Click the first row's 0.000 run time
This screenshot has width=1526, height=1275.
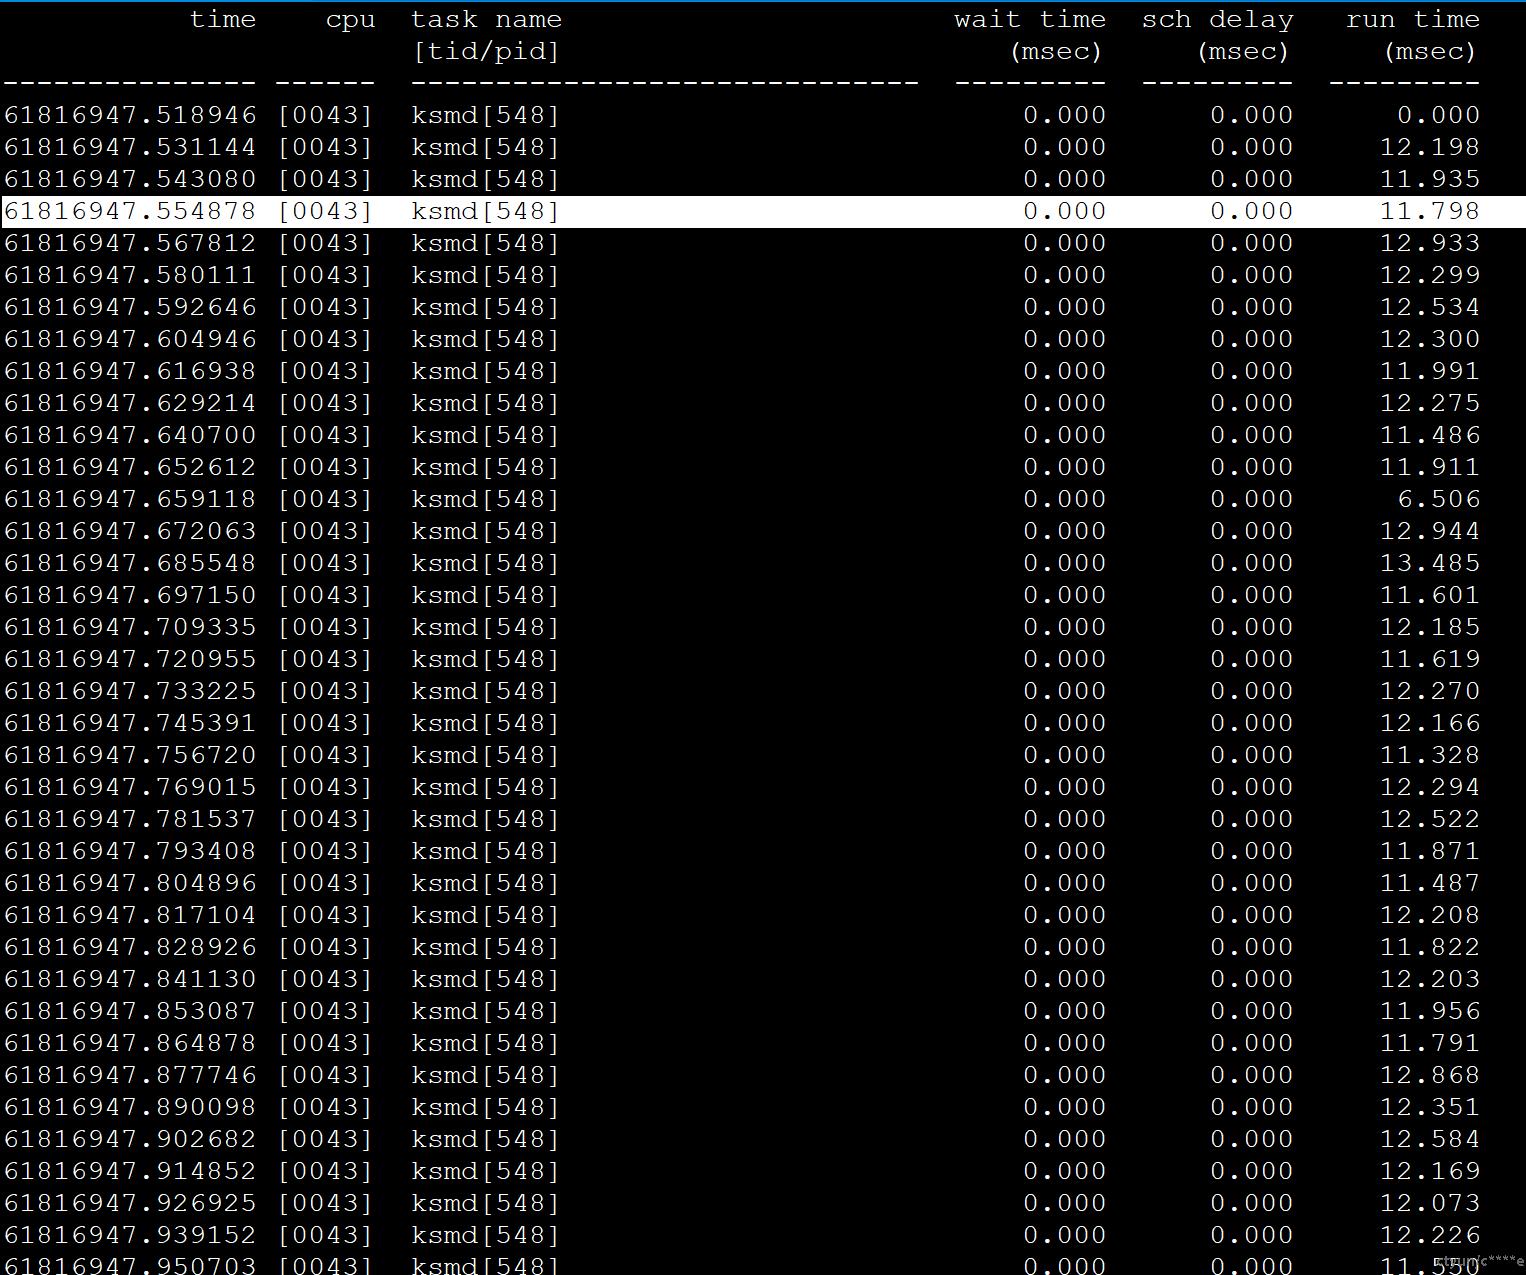coord(1439,115)
